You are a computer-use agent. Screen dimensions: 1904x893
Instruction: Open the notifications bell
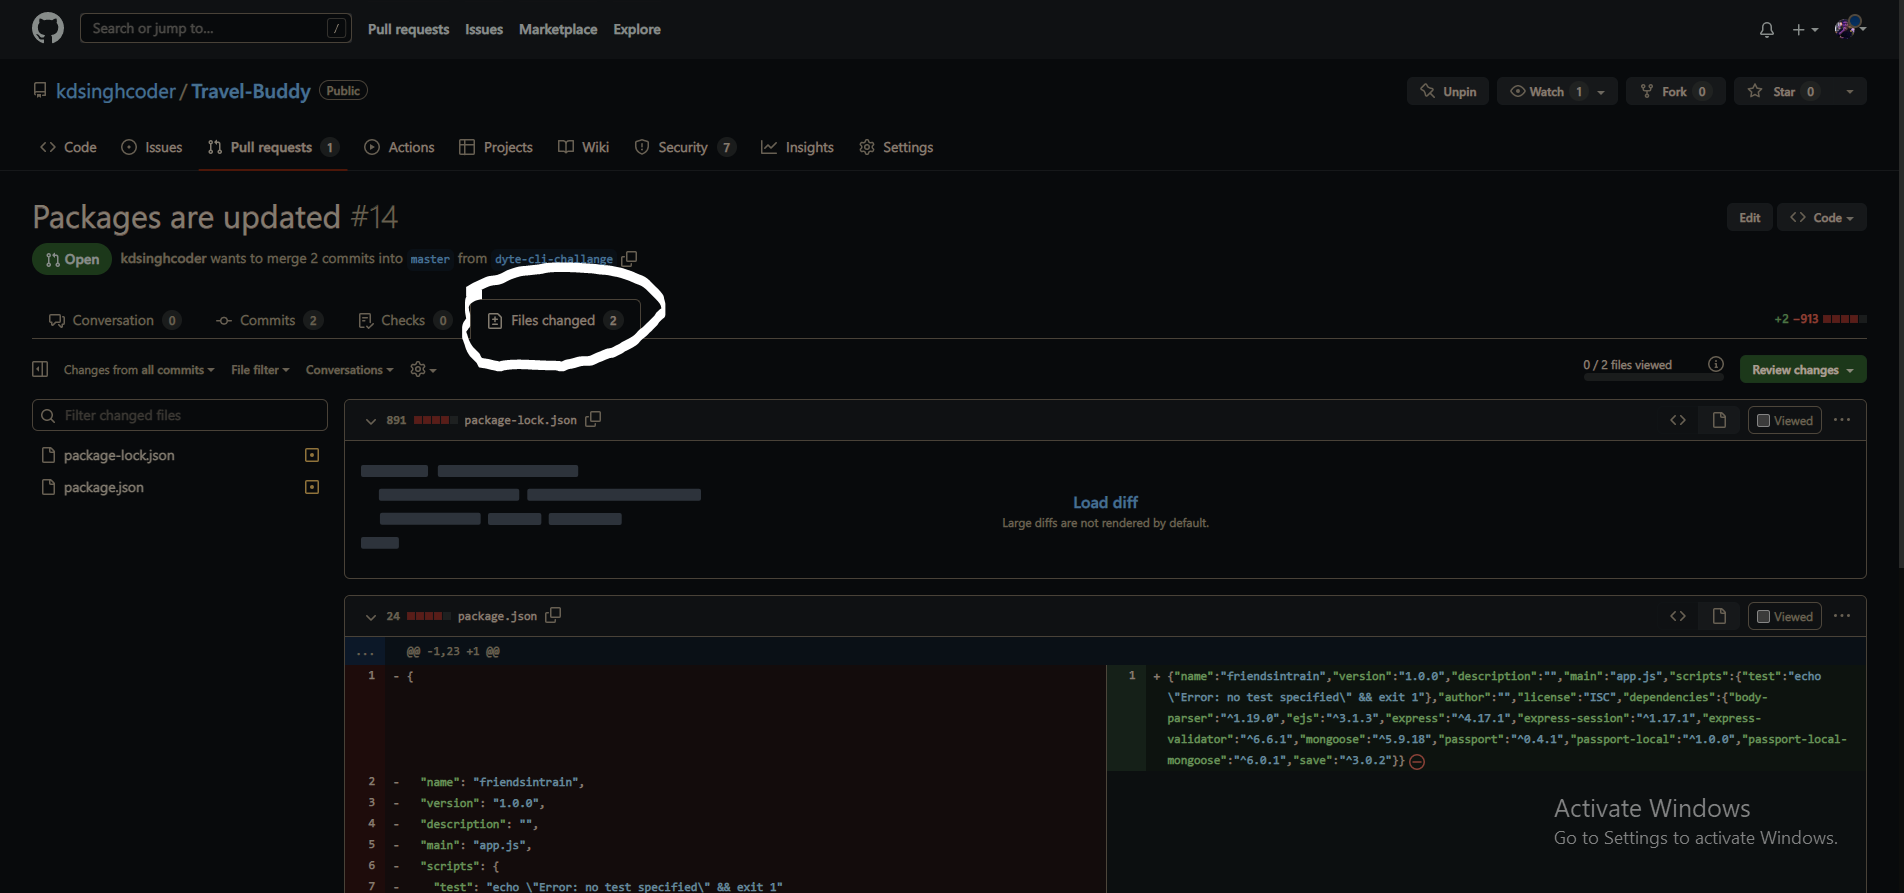[x=1767, y=30]
